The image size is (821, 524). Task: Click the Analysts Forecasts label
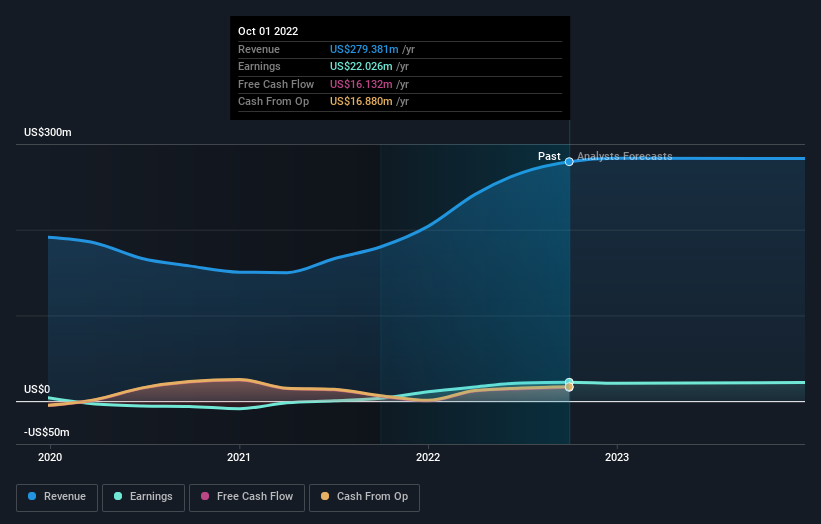pyautogui.click(x=625, y=156)
